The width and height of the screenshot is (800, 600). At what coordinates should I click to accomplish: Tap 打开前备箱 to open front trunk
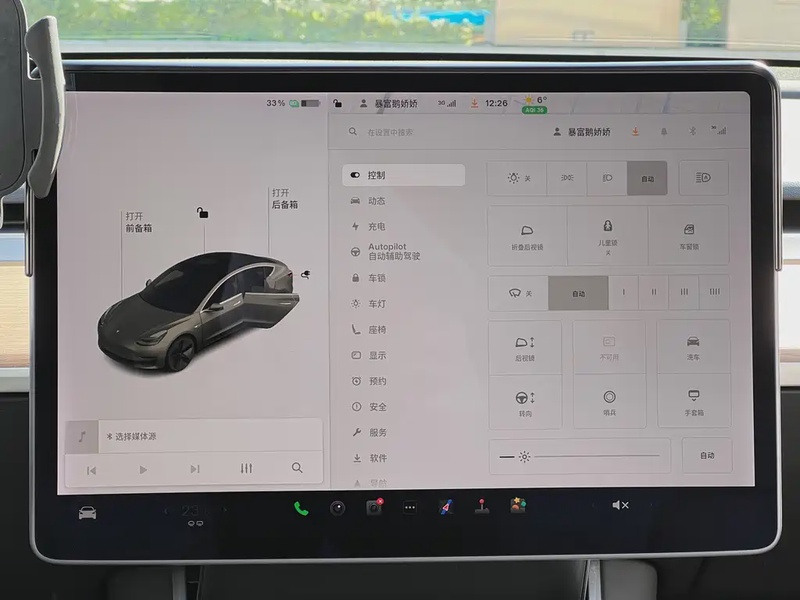tap(139, 222)
